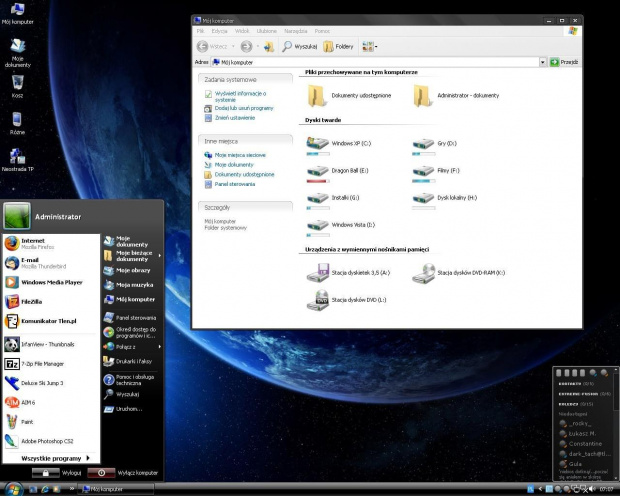620x496 pixels.
Task: Launch Mozilla Thunderbird E-mail entry
Action: [x=51, y=263]
